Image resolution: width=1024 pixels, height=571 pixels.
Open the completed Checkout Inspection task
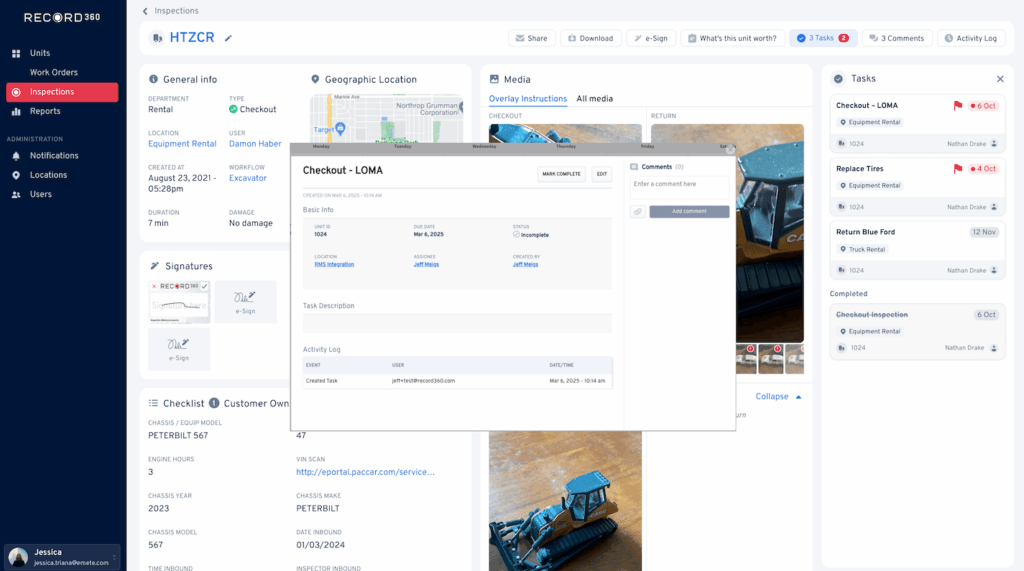pyautogui.click(x=917, y=331)
